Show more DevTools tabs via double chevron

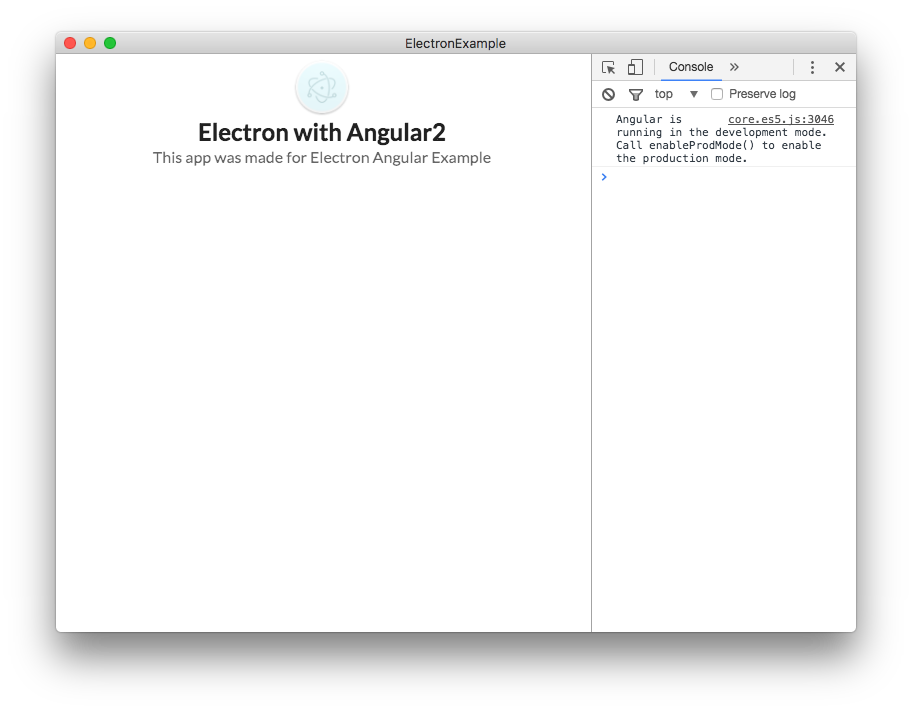(x=734, y=67)
